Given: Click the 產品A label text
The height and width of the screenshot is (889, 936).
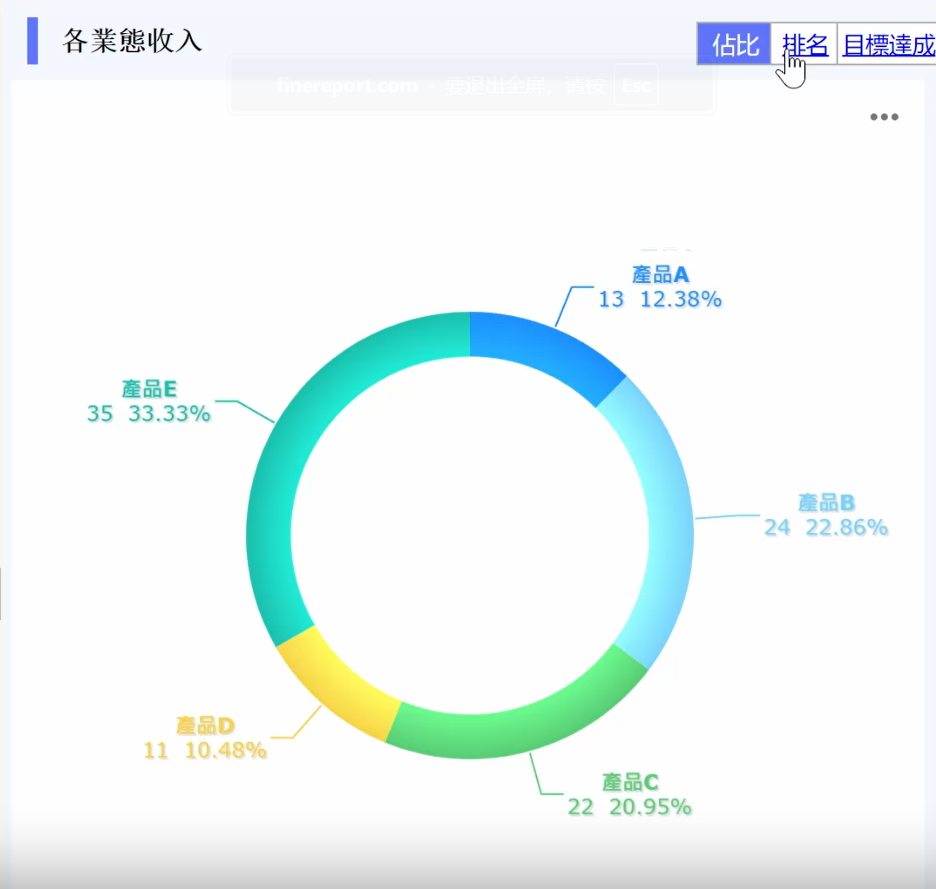Looking at the screenshot, I should 660,275.
